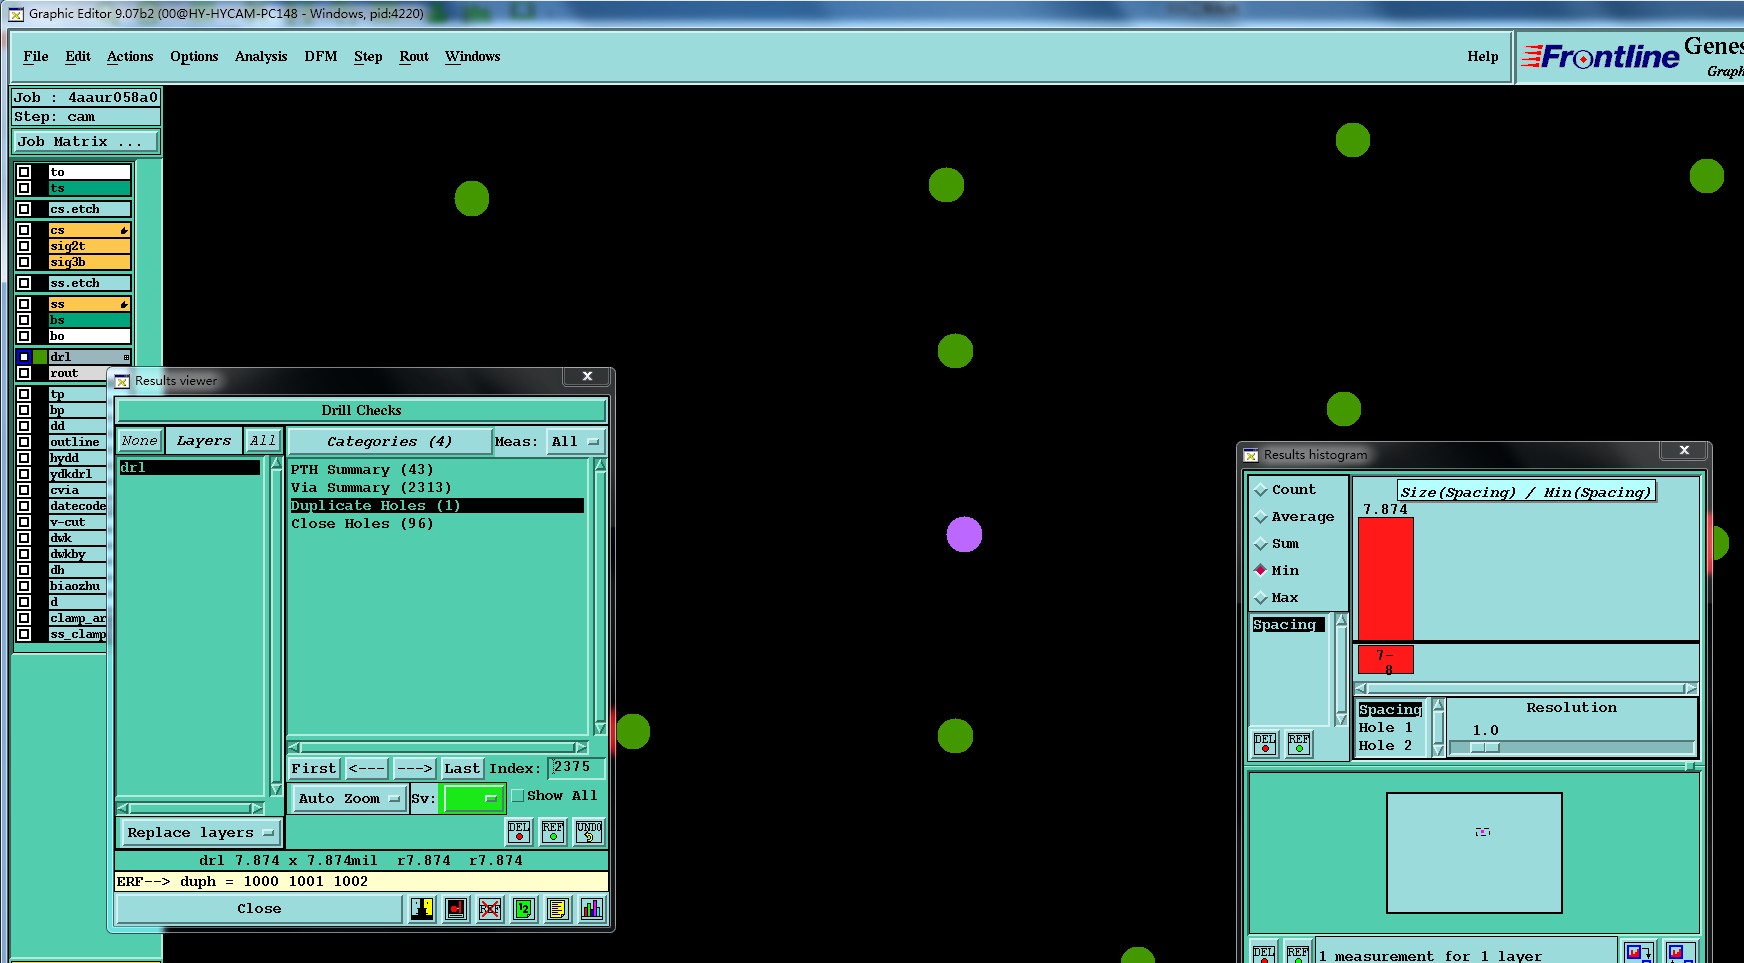The width and height of the screenshot is (1744, 963).
Task: Click histogram chart scroll-right arrow
Action: click(1690, 688)
